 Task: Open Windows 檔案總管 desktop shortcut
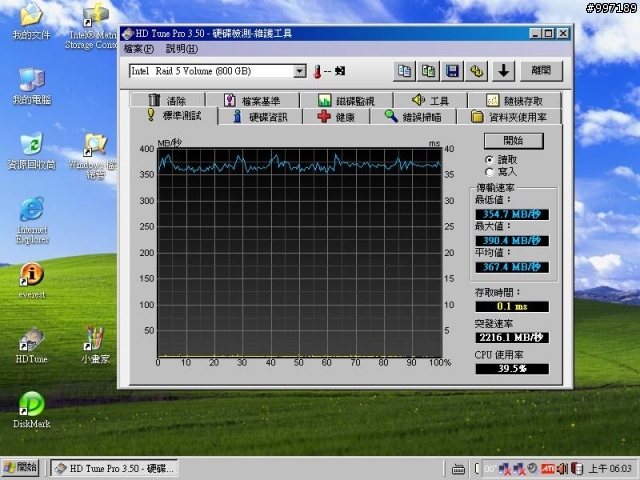click(x=93, y=157)
